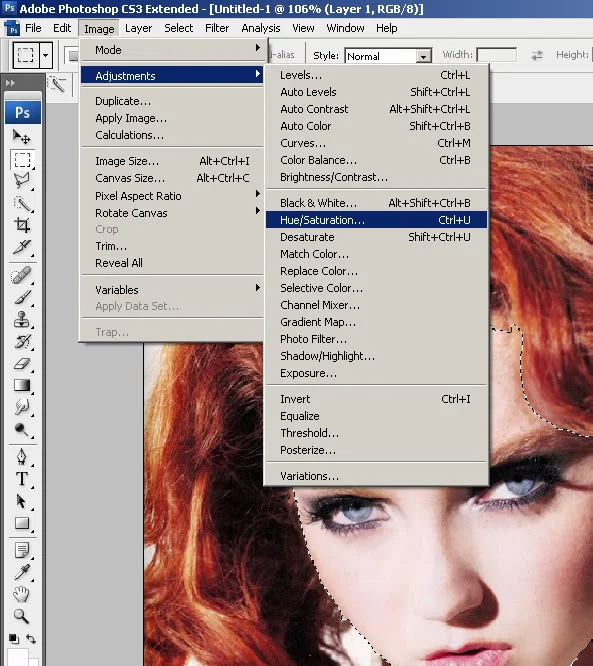Open the Select menu
This screenshot has width=593, height=666.
(178, 28)
